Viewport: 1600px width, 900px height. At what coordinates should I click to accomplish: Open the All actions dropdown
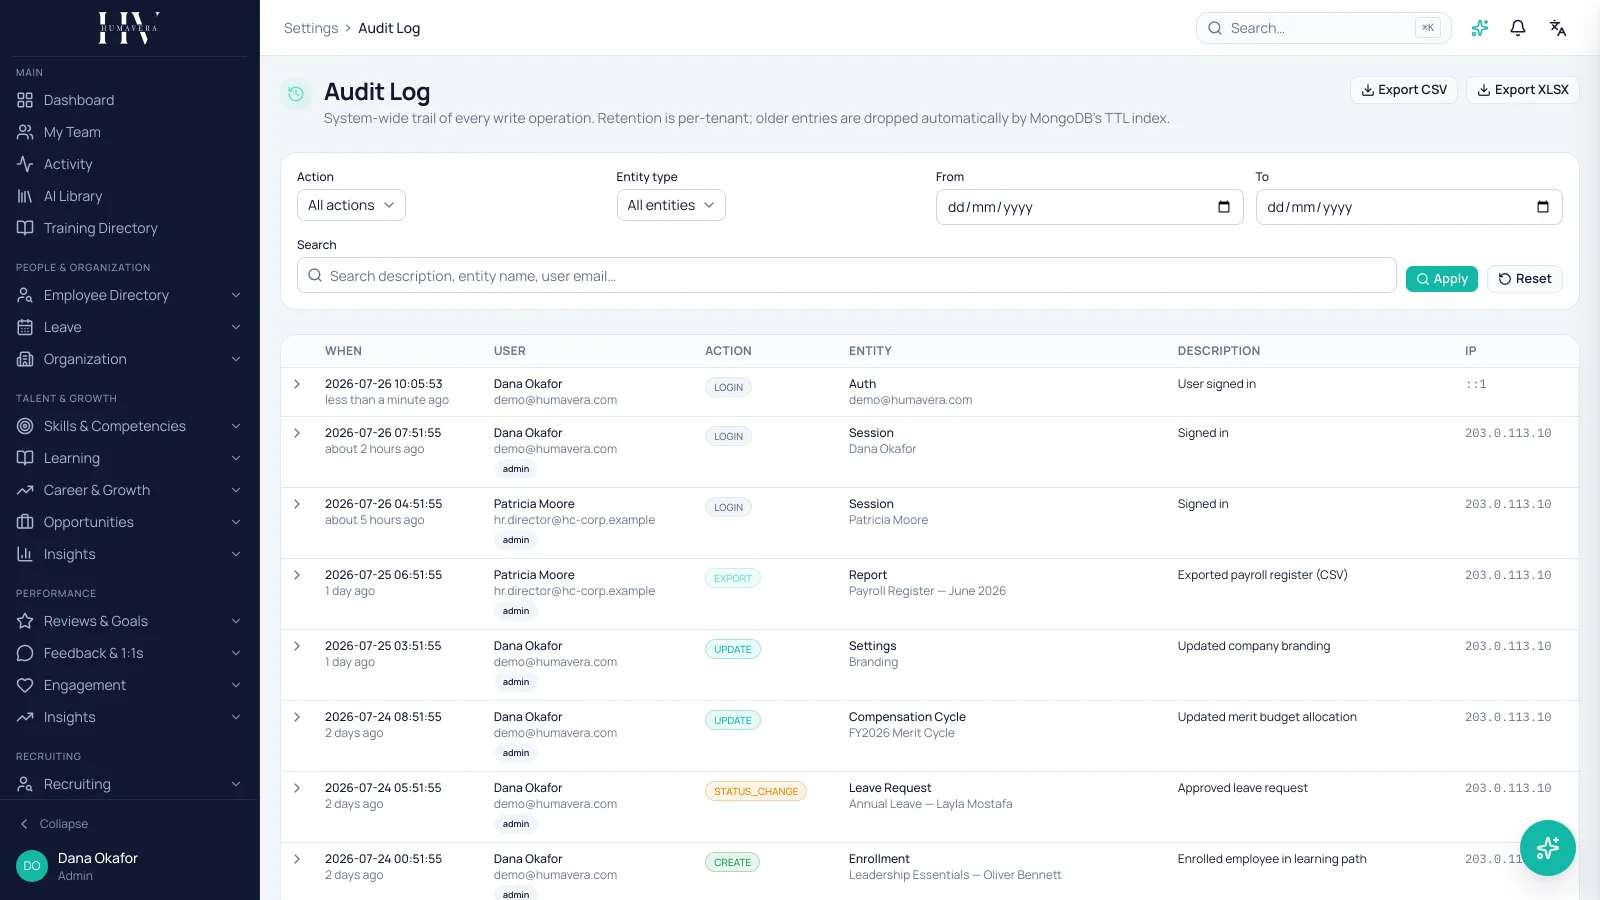tap(351, 205)
